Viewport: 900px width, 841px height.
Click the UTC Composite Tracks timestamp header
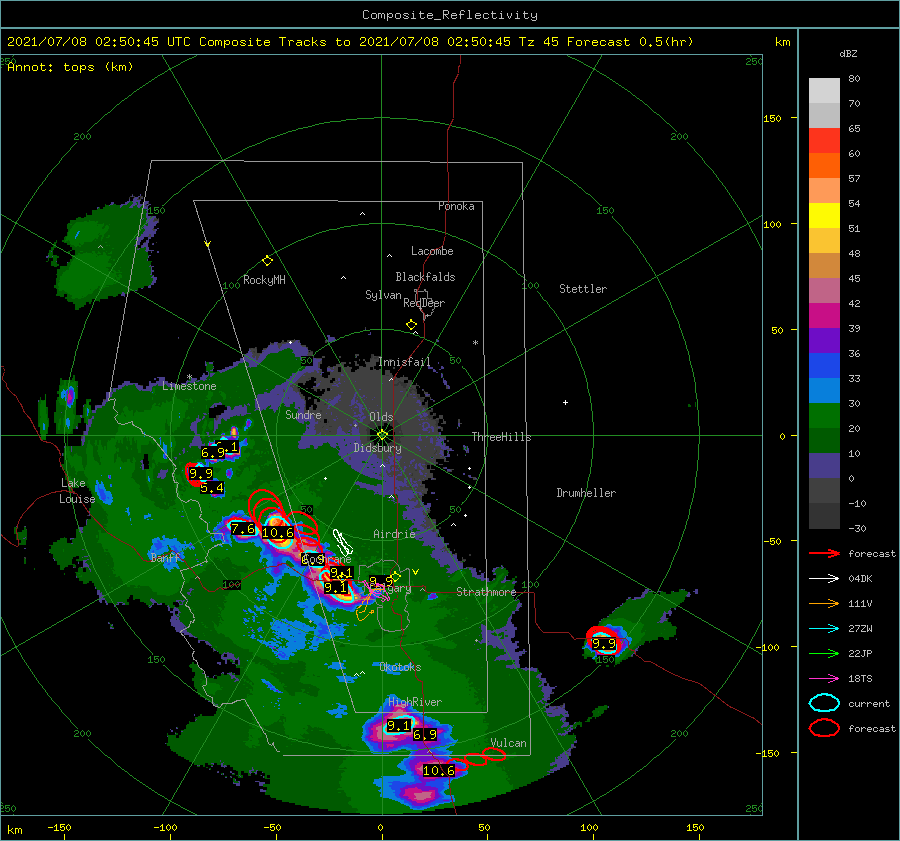click(350, 42)
